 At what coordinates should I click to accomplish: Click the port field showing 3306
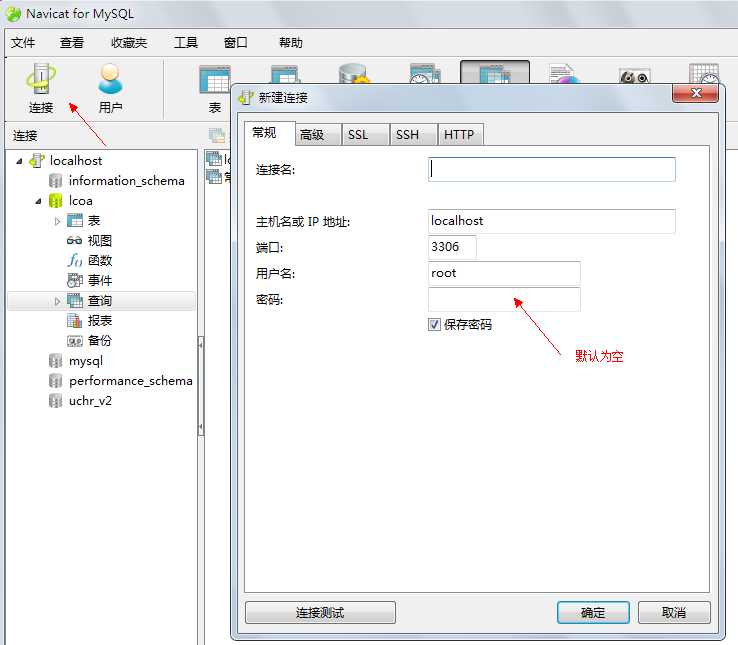(452, 247)
